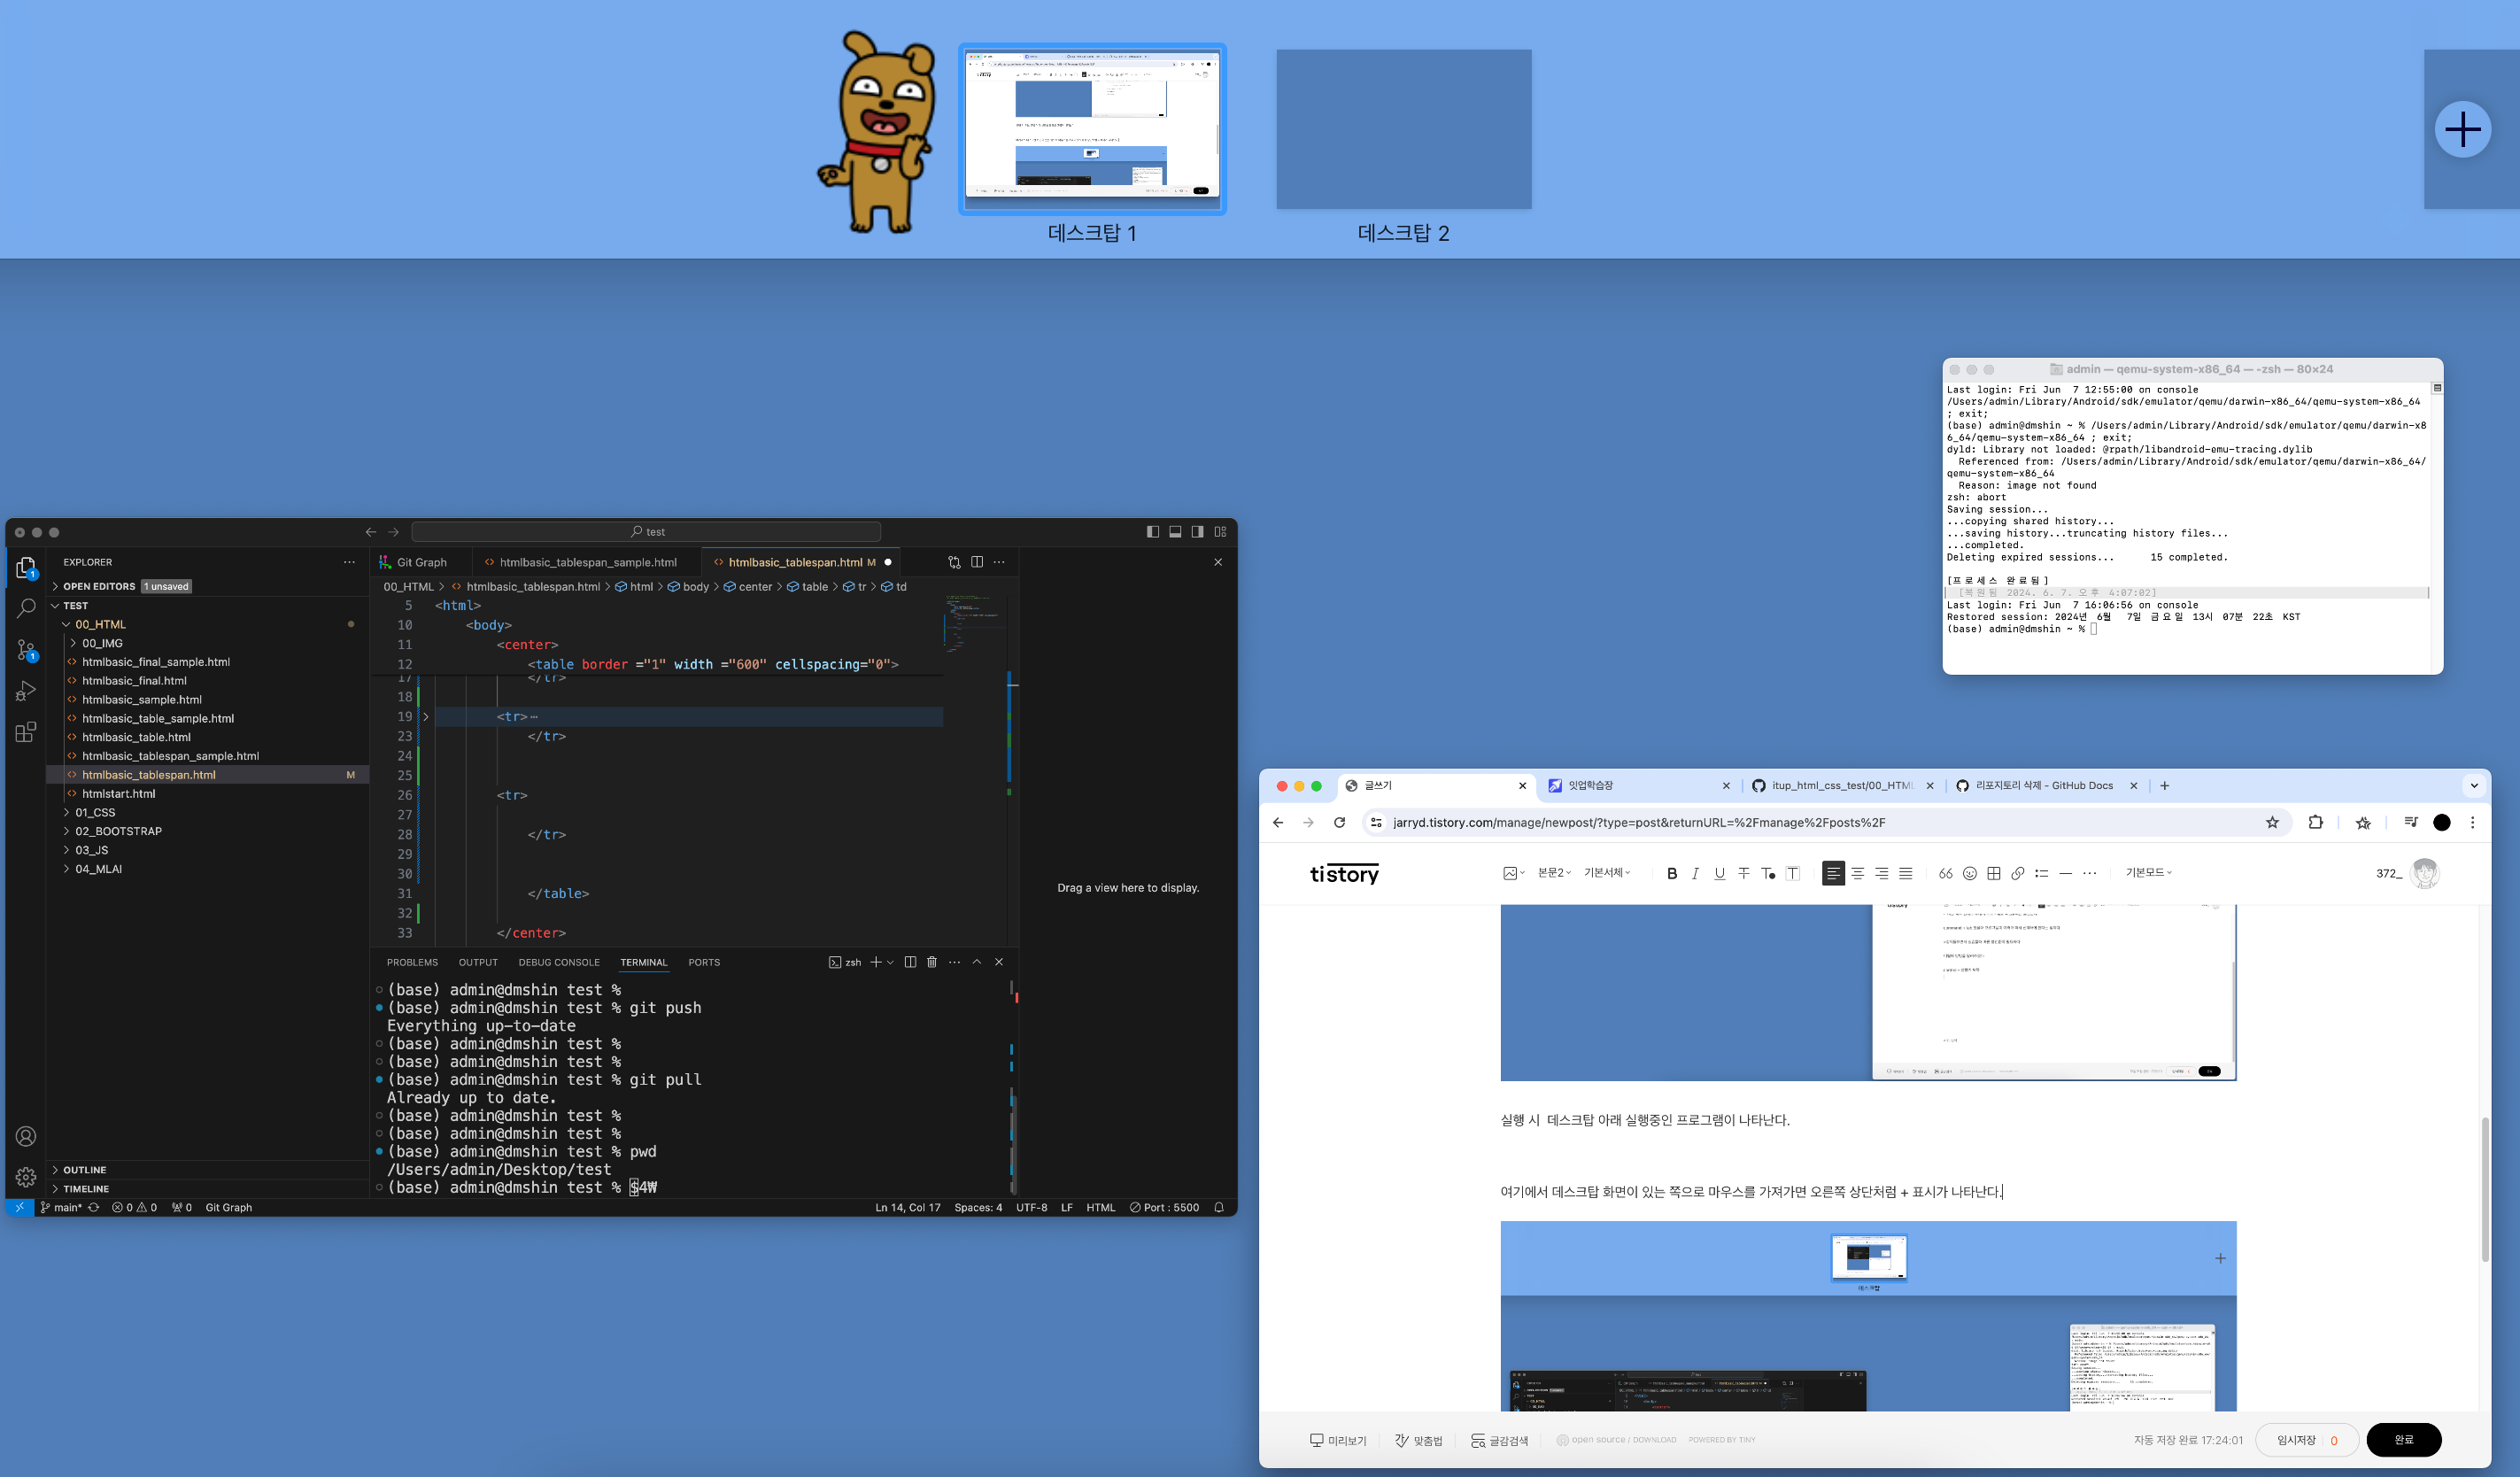
Task: Open the 기본모드 editor mode dropdown
Action: [x=2148, y=873]
